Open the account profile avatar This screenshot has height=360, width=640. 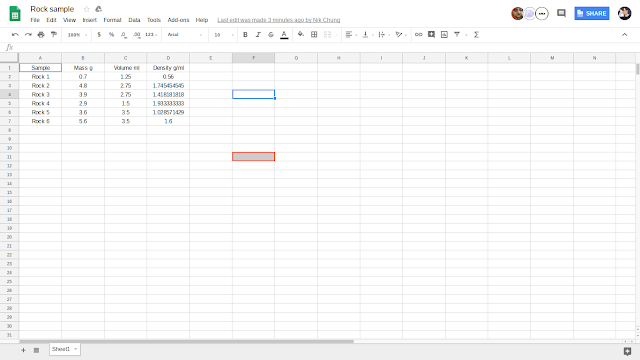(x=624, y=13)
